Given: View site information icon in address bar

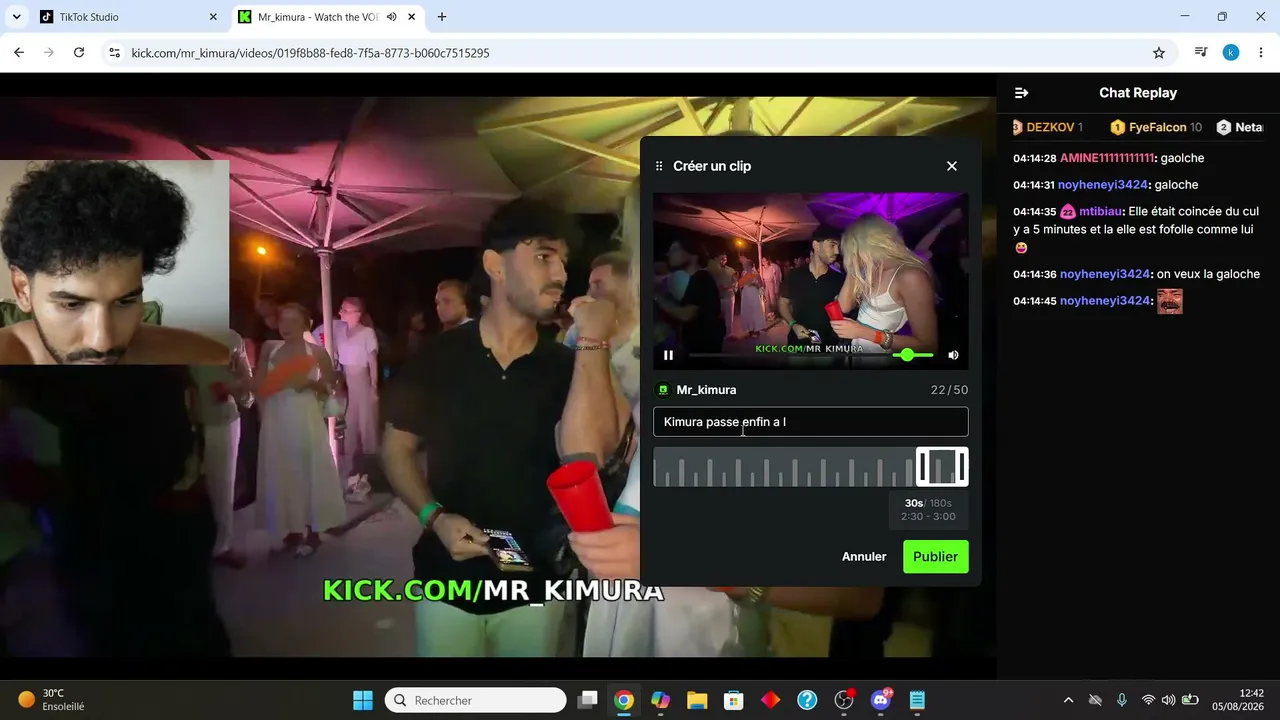Looking at the screenshot, I should 114,53.
